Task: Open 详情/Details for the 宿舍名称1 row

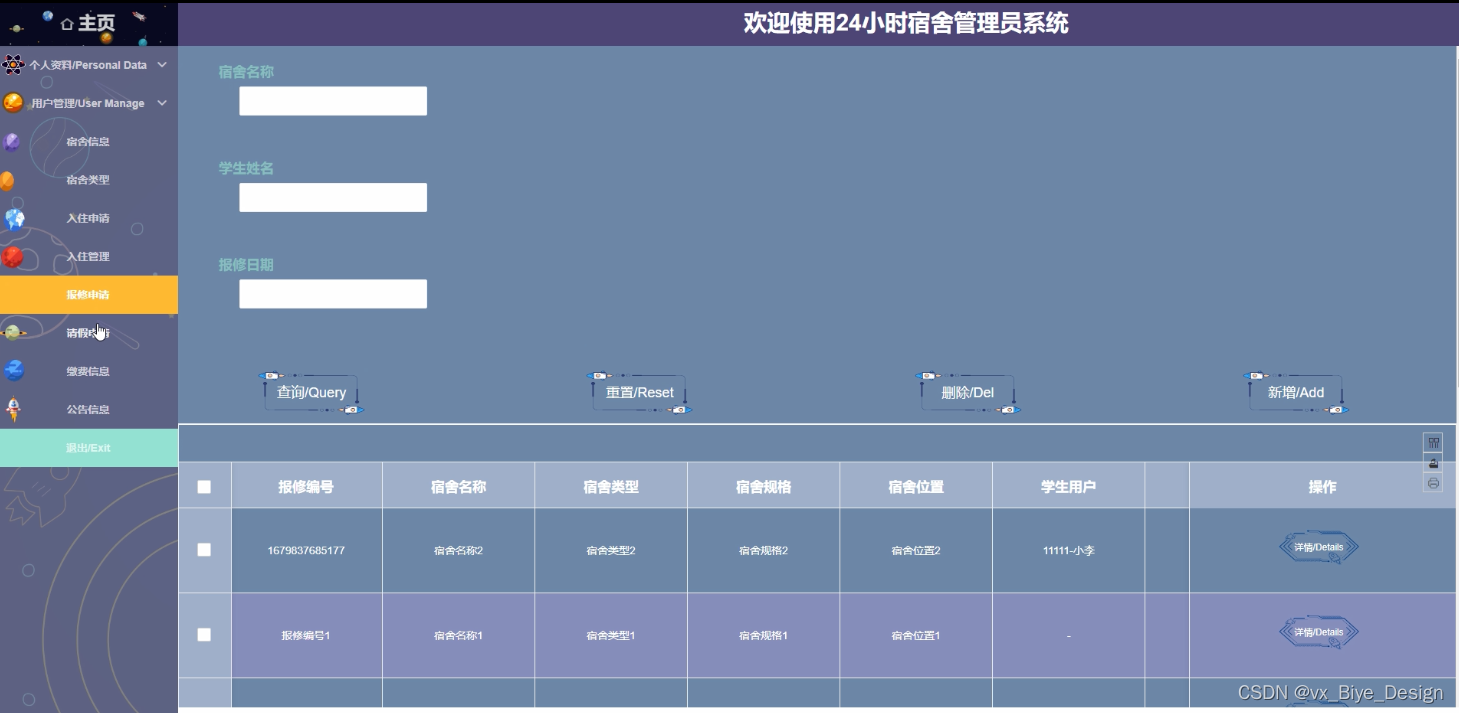Action: point(1319,632)
